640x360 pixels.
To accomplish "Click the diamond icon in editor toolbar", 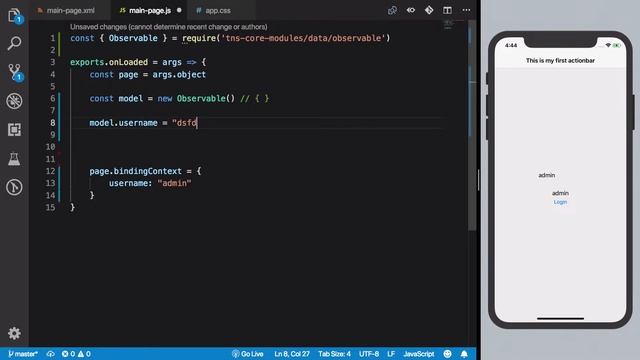I will coord(429,10).
